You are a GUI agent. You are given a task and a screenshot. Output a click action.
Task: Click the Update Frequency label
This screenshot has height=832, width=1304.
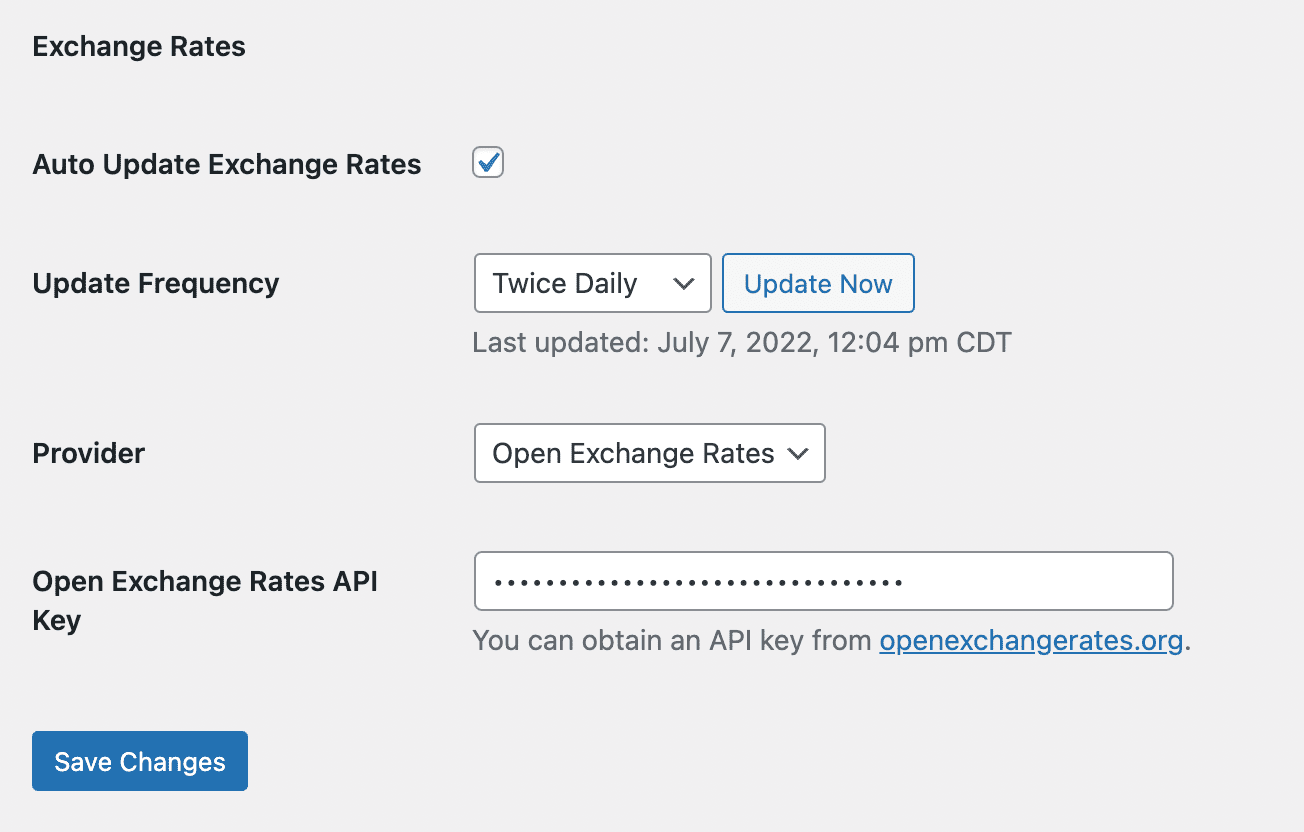155,283
